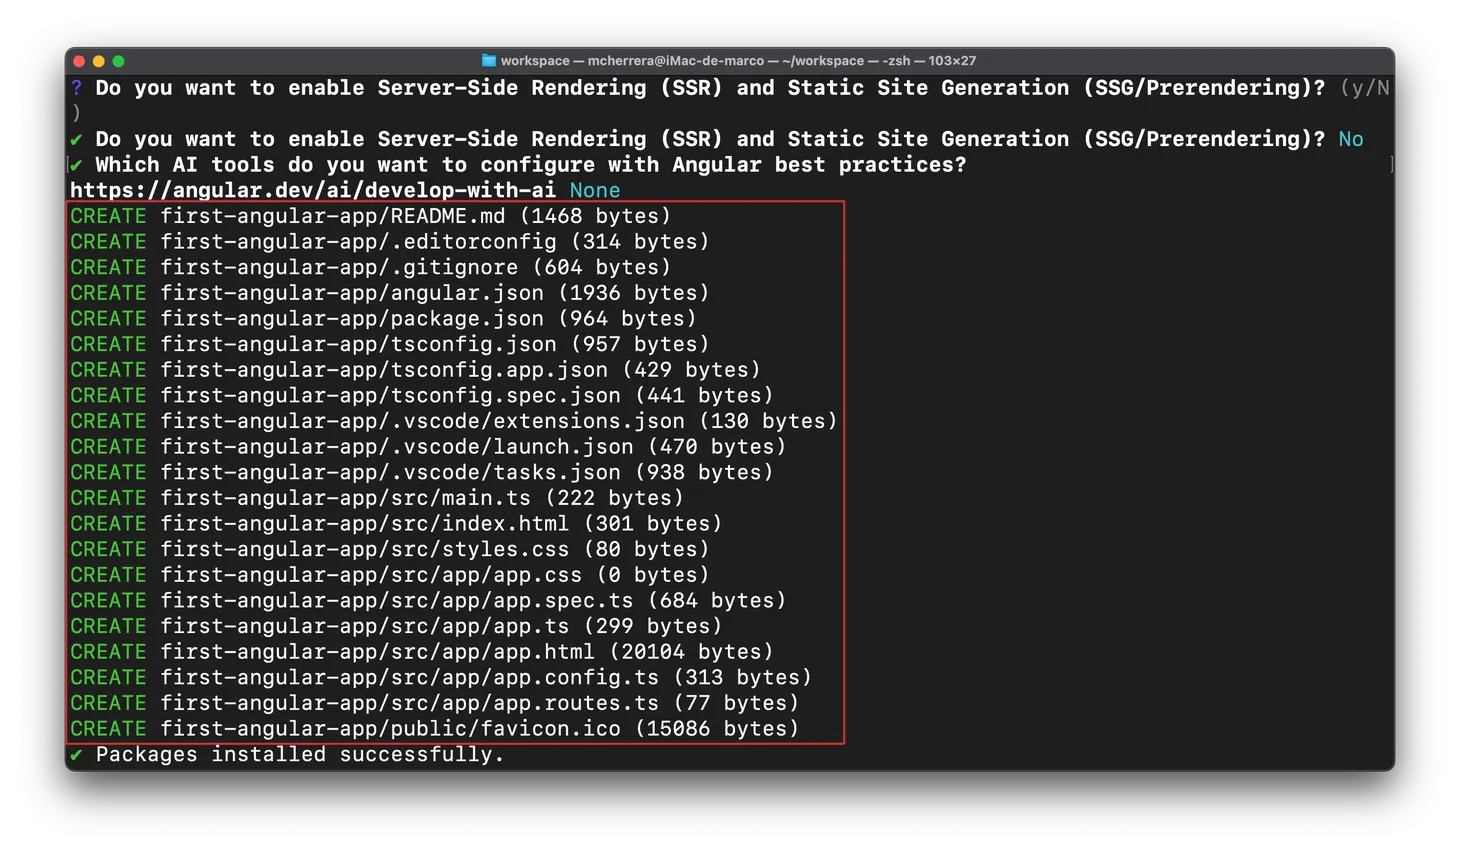Click the app.routes.ts output line
1460x854 pixels.
pyautogui.click(x=434, y=703)
